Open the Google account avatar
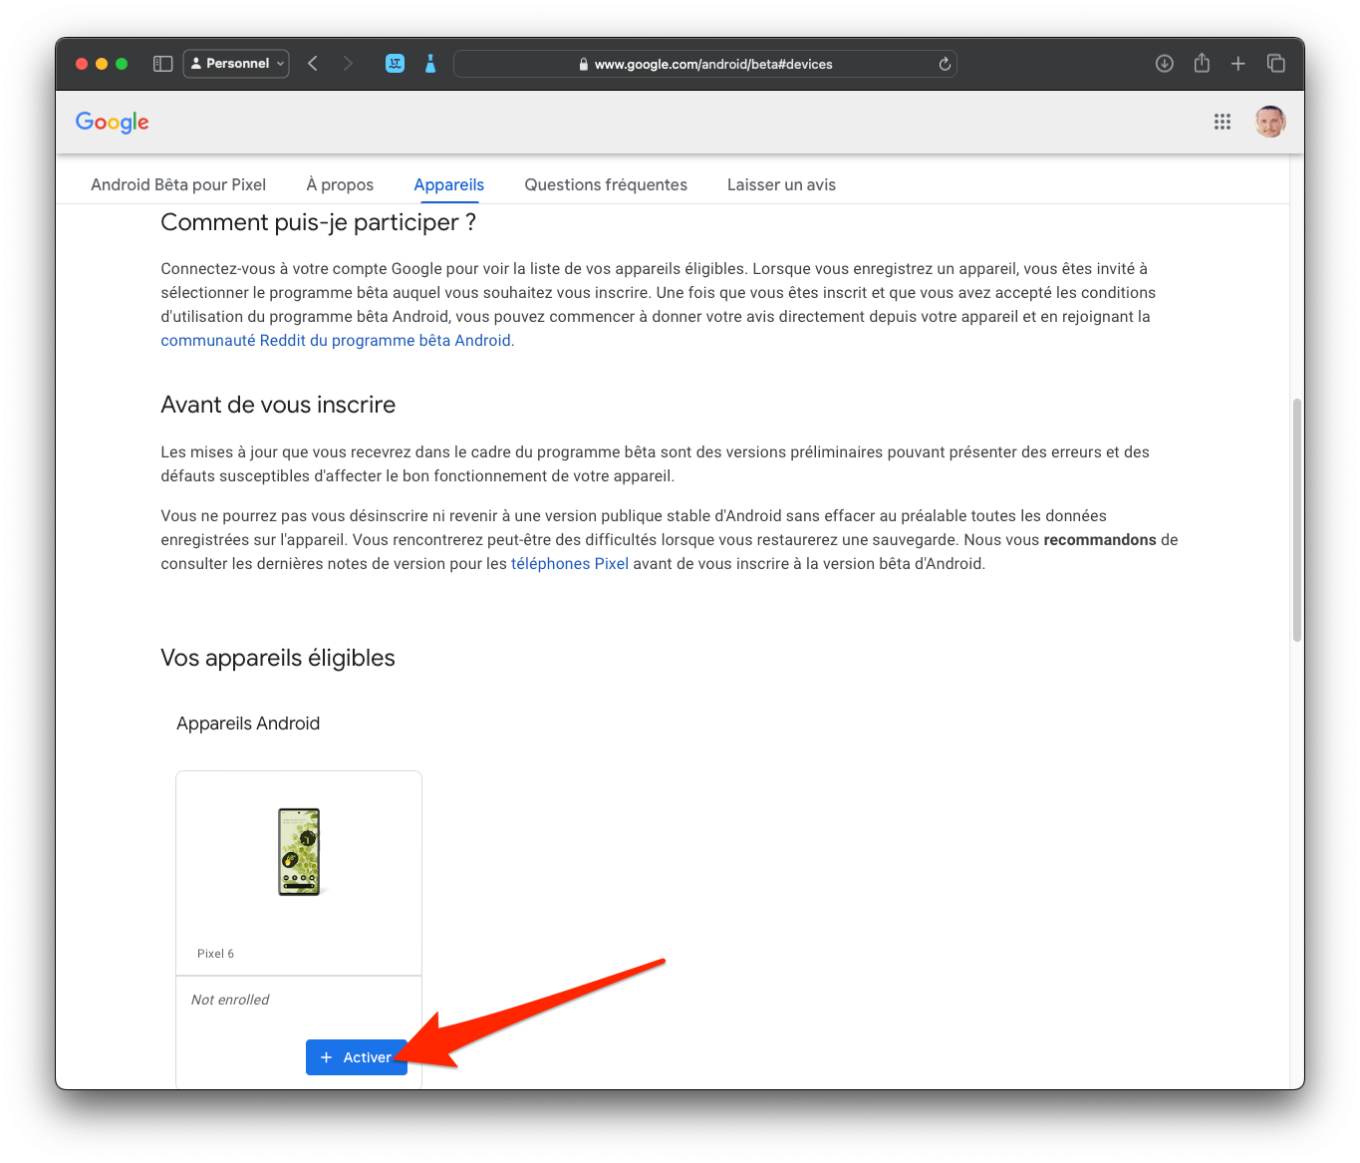The width and height of the screenshot is (1360, 1163). pos(1270,122)
